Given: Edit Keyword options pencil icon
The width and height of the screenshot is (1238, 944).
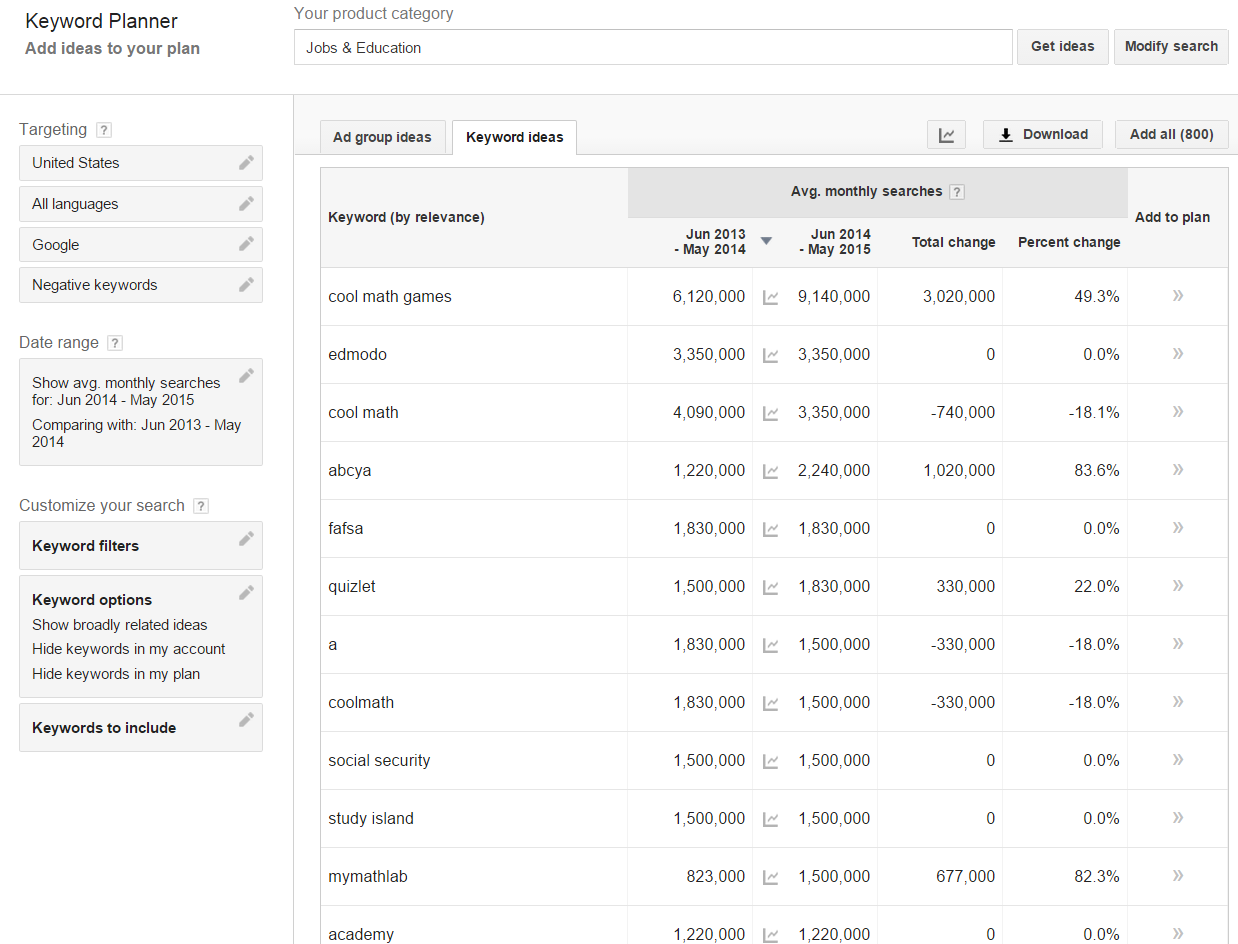Looking at the screenshot, I should point(246,593).
